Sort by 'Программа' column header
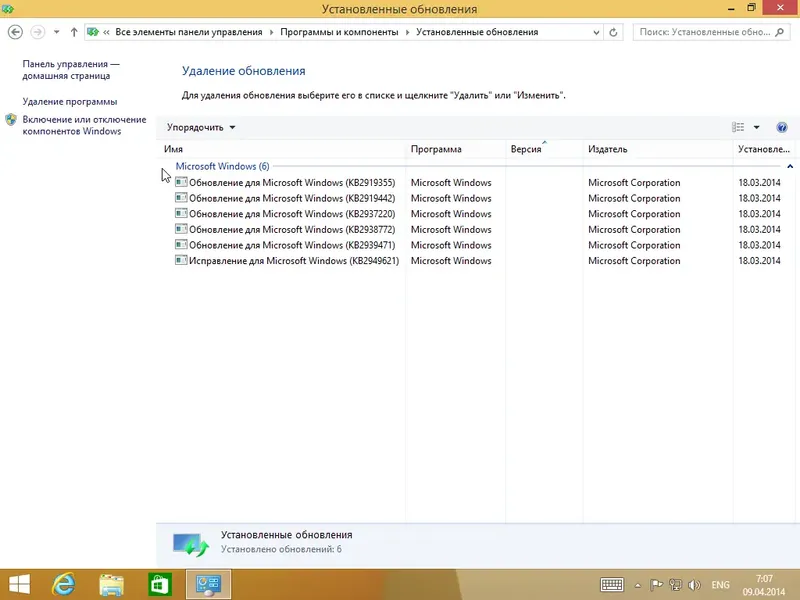Screen dimensions: 800x600 [x=436, y=149]
